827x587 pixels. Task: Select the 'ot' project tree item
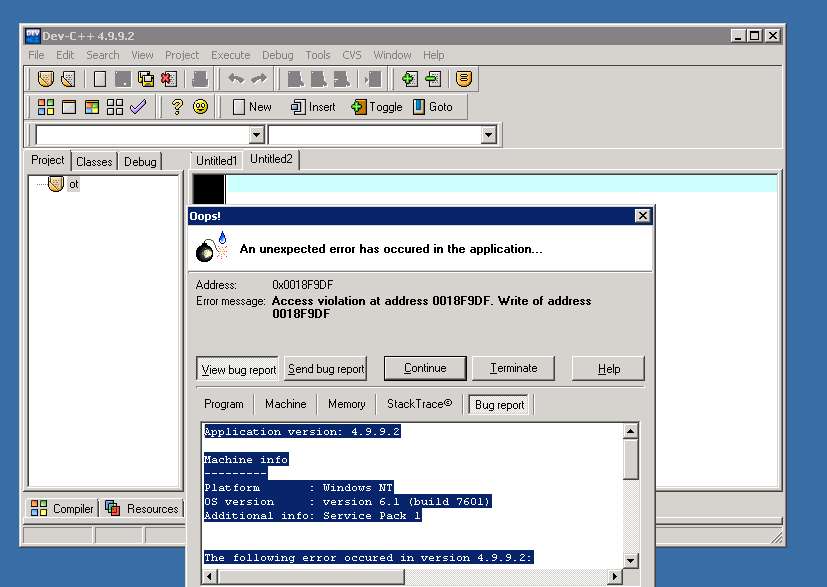(x=73, y=184)
